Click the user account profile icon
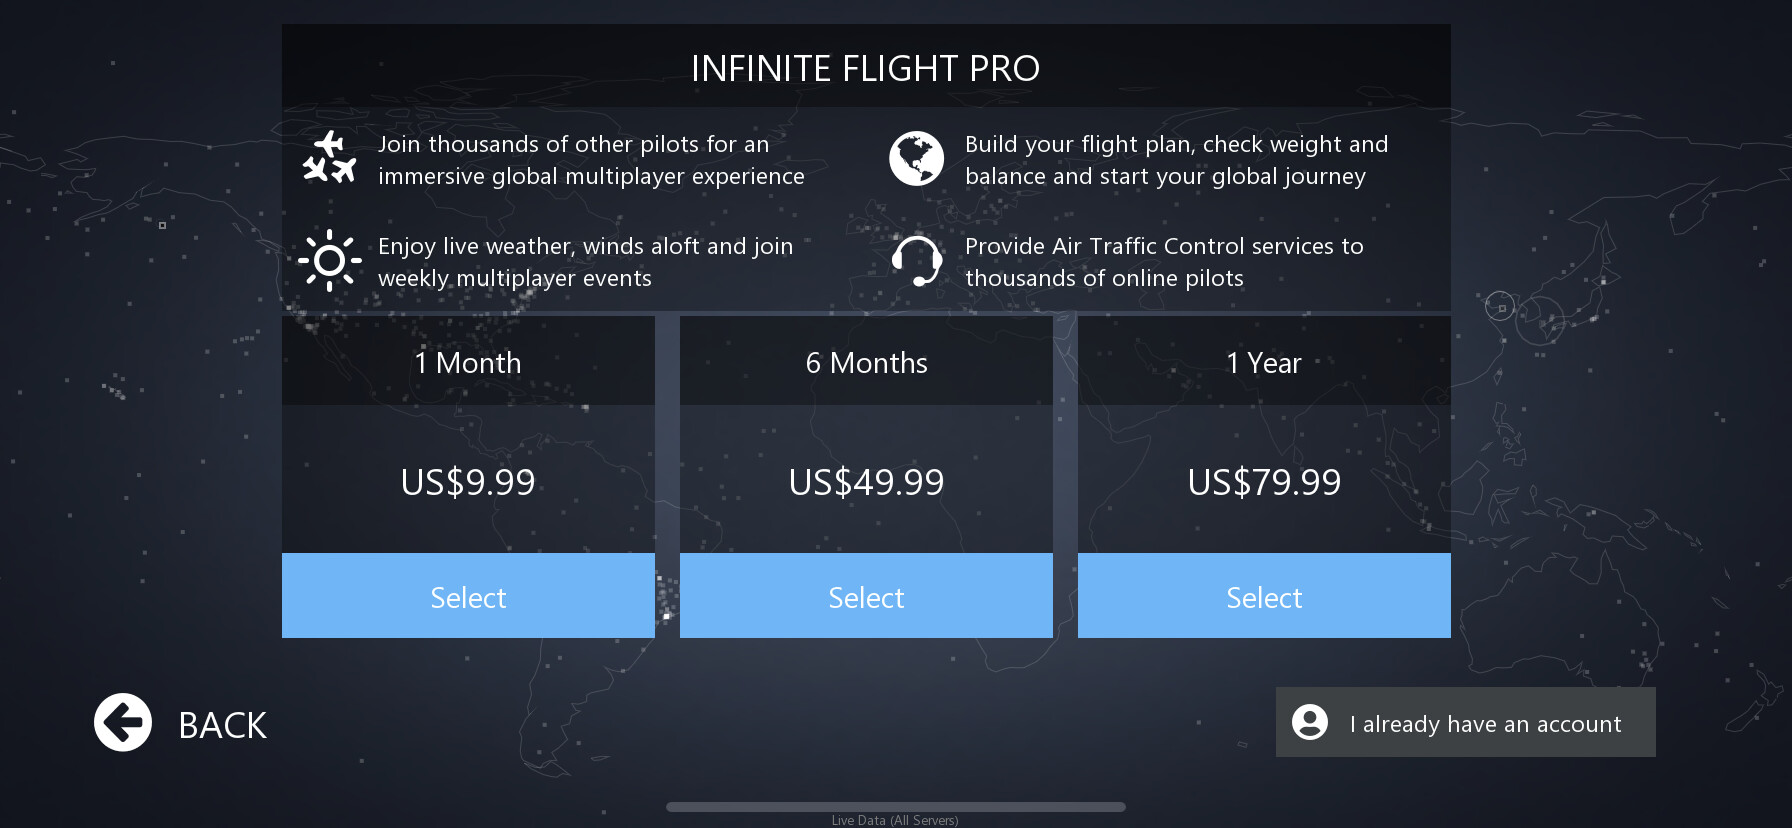1792x828 pixels. (x=1309, y=722)
